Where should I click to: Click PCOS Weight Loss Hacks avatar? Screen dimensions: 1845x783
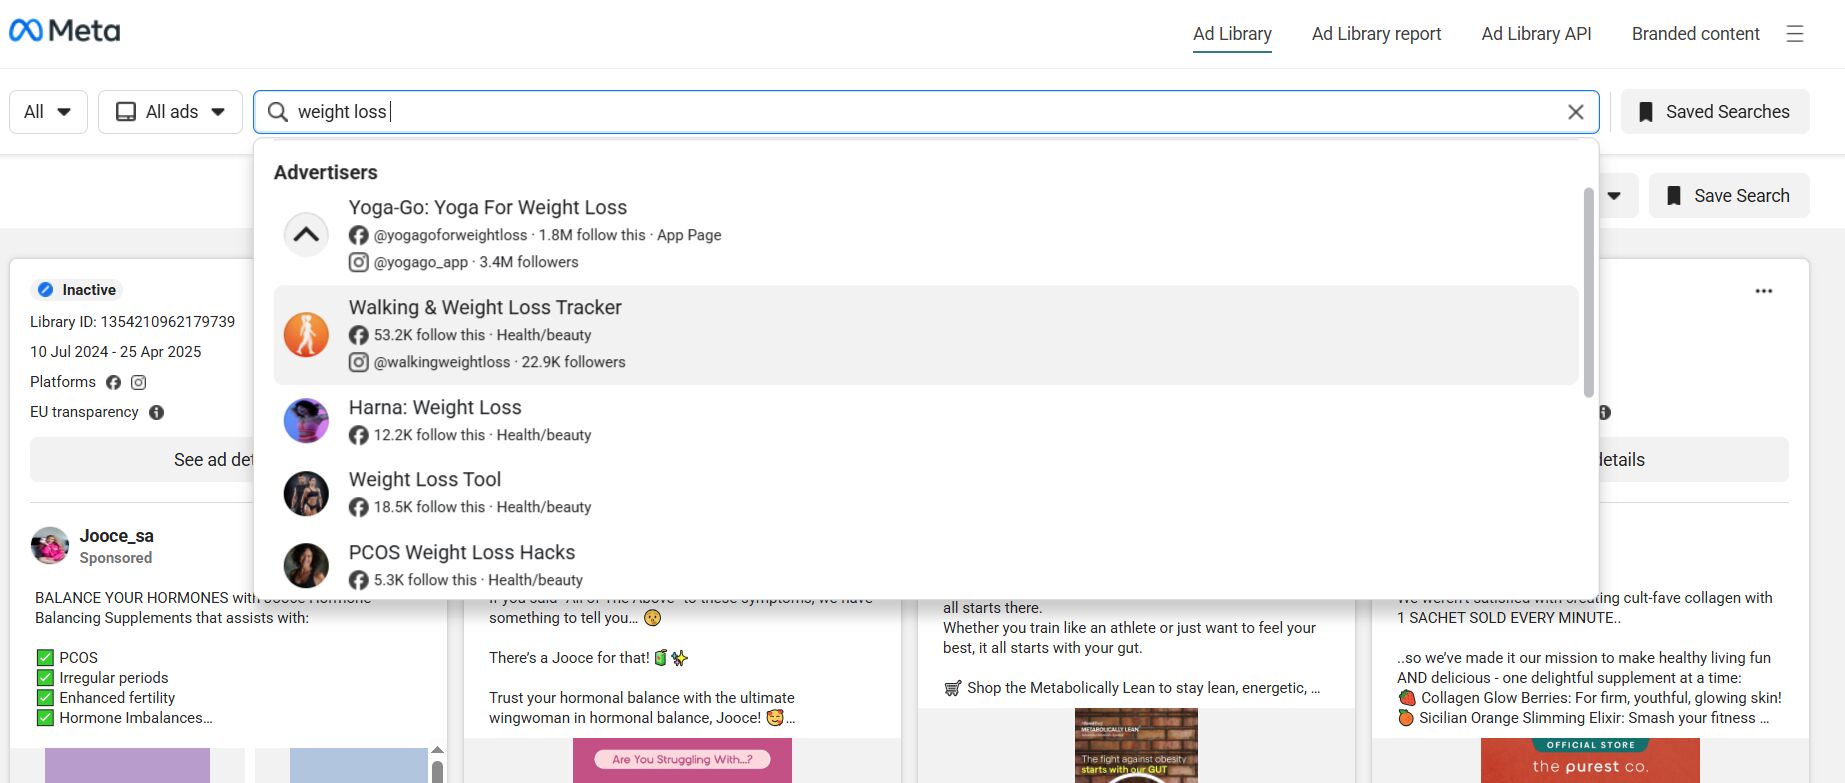(306, 566)
